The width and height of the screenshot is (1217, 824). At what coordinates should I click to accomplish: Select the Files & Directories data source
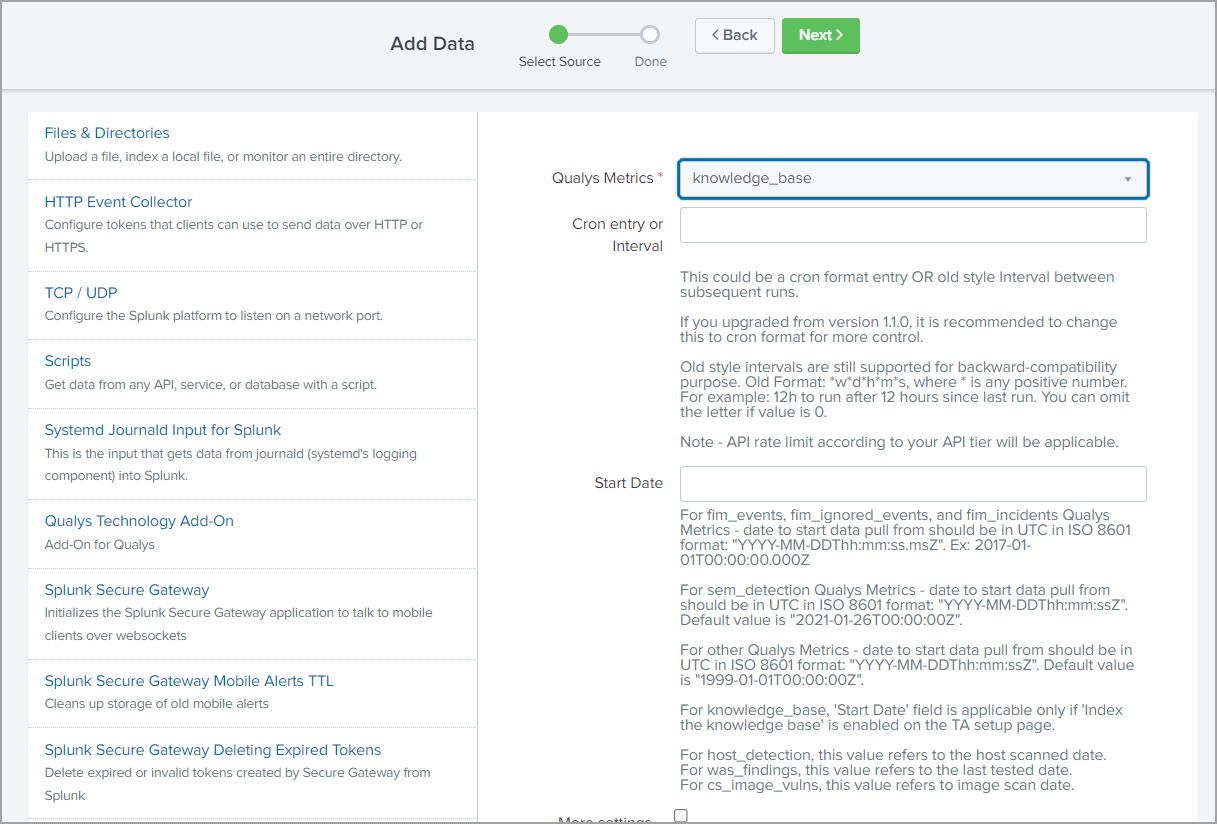point(107,132)
